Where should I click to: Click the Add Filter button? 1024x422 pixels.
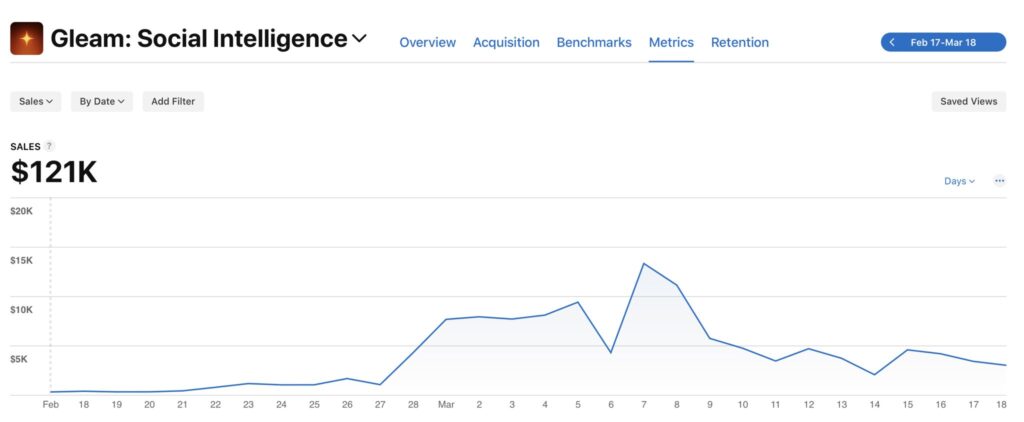click(173, 101)
